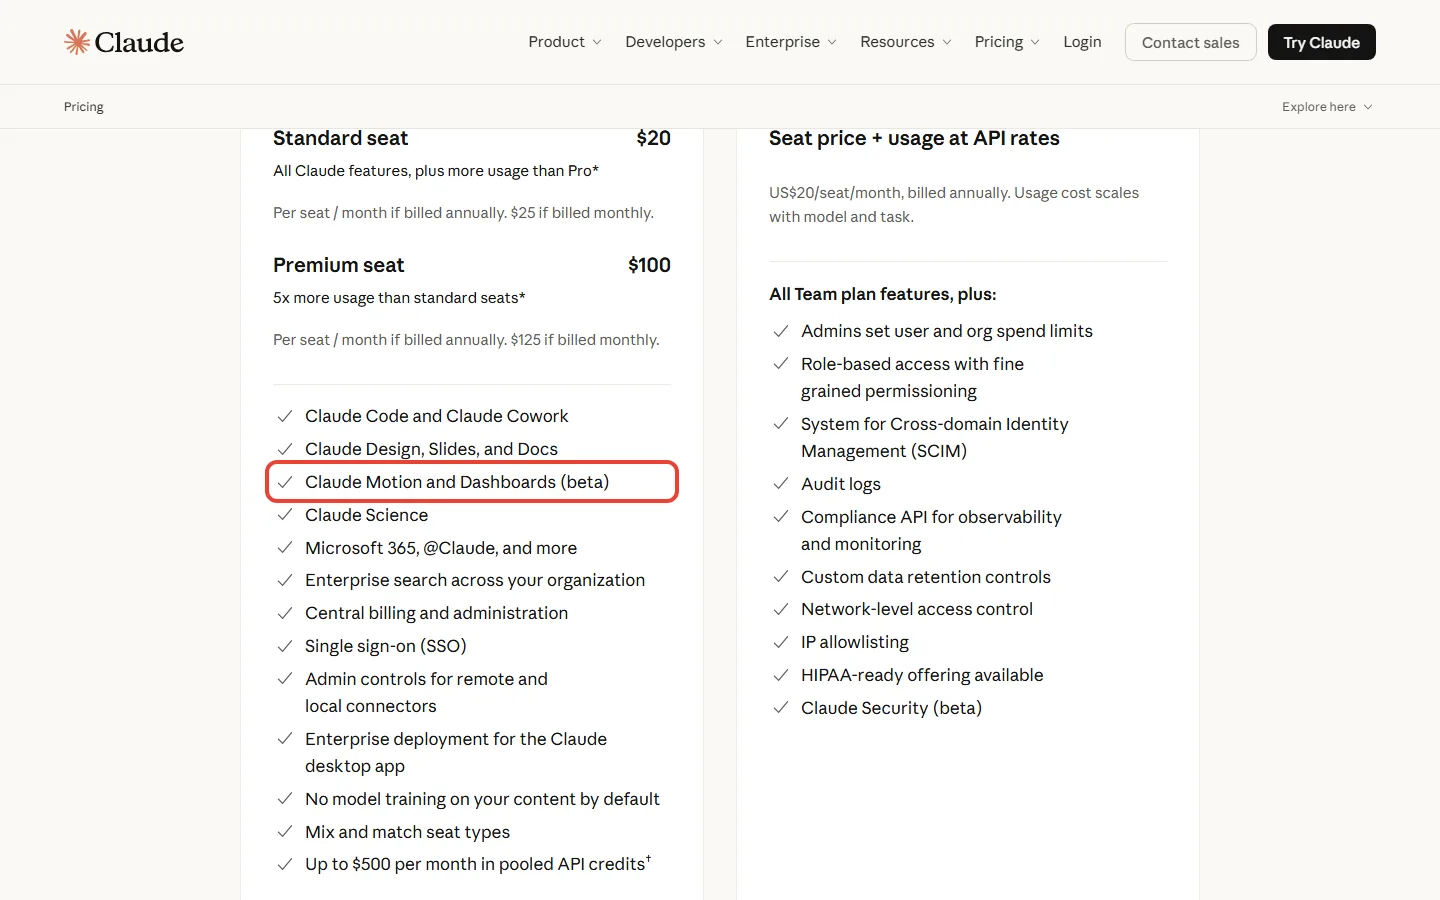The image size is (1440, 900).
Task: Click checkmark beside Claude Code and Claude Cowork
Action: (285, 416)
